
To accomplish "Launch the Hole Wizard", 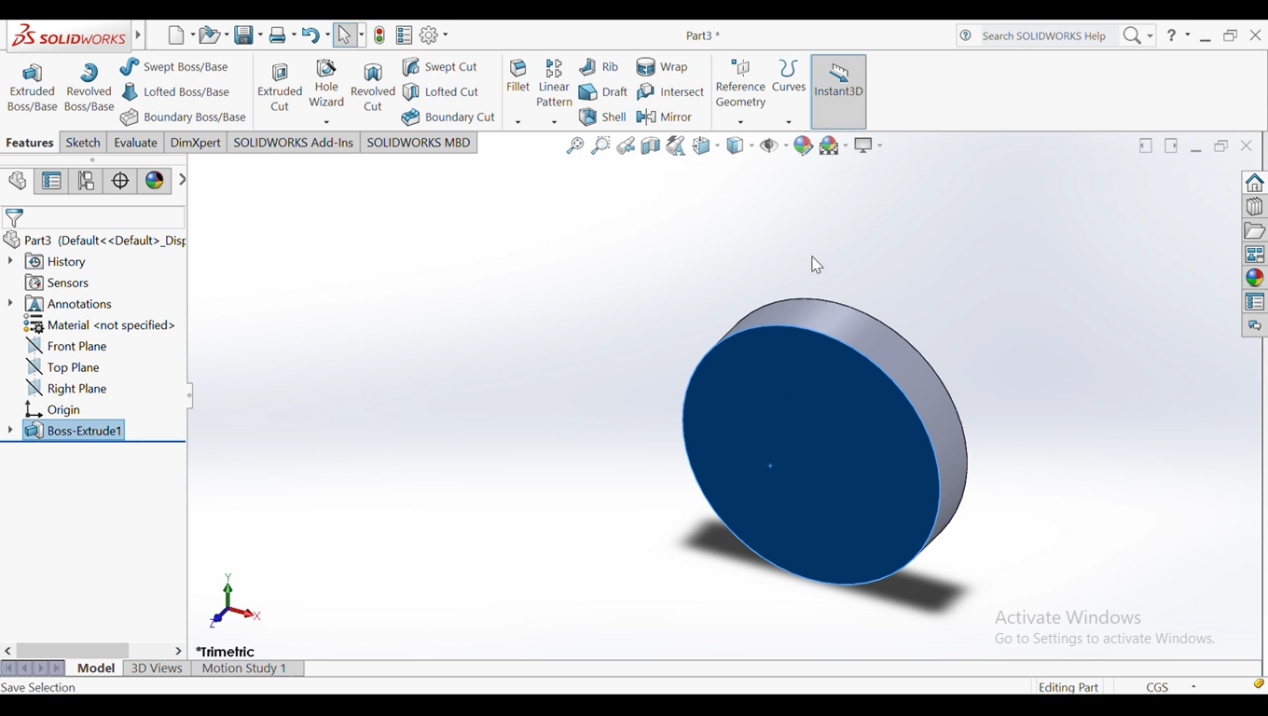I will [x=326, y=84].
